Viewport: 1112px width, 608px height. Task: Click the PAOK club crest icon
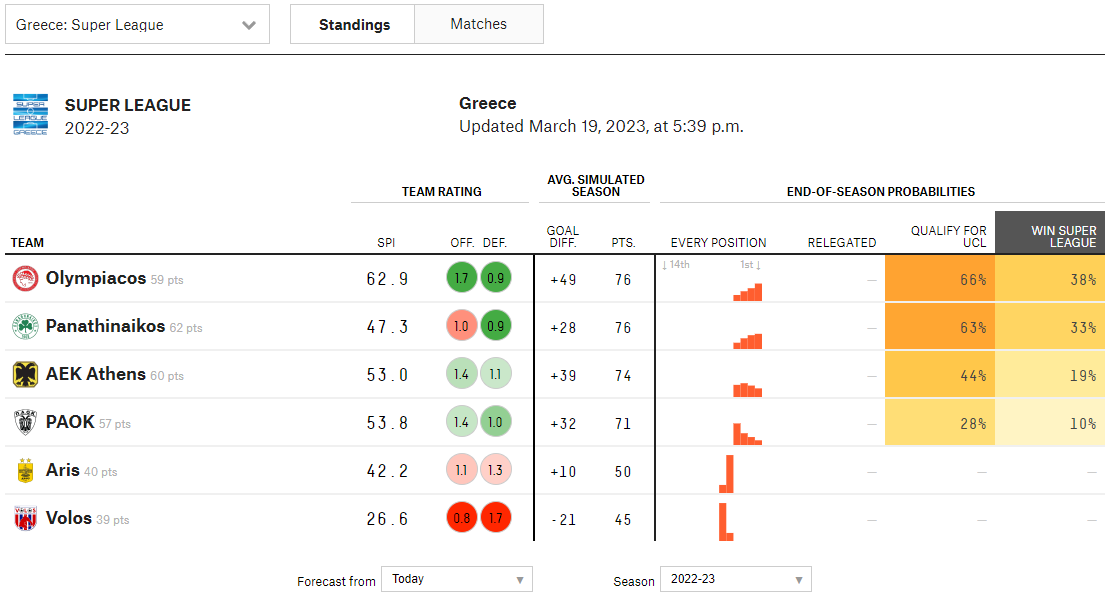pyautogui.click(x=25, y=423)
